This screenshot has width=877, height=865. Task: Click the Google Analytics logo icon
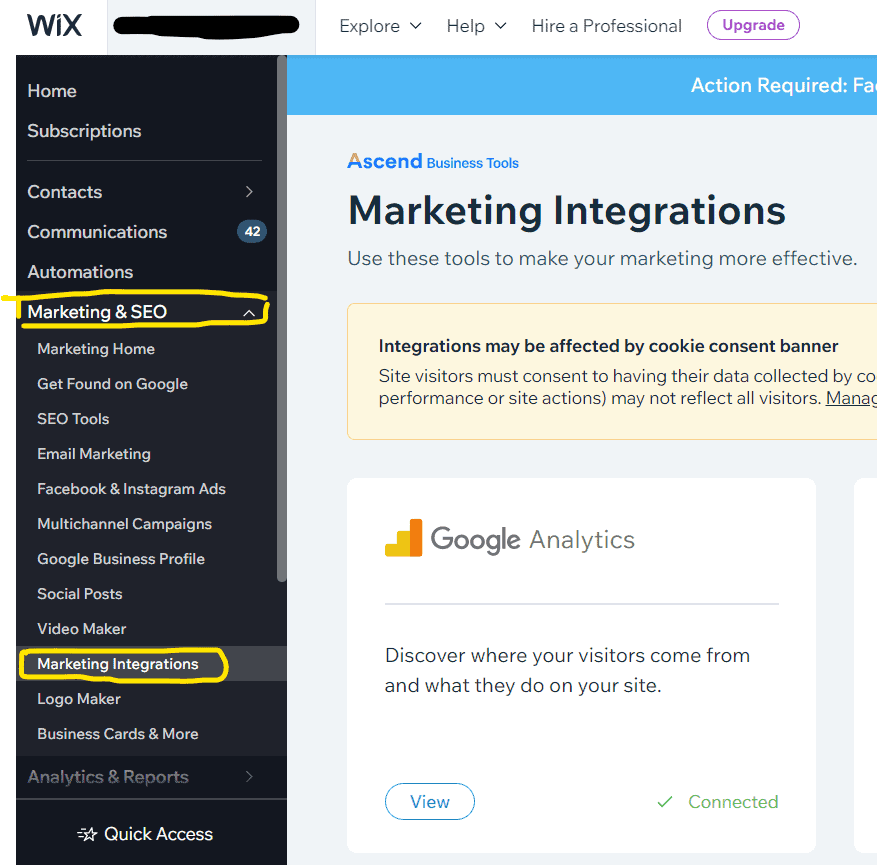(403, 538)
